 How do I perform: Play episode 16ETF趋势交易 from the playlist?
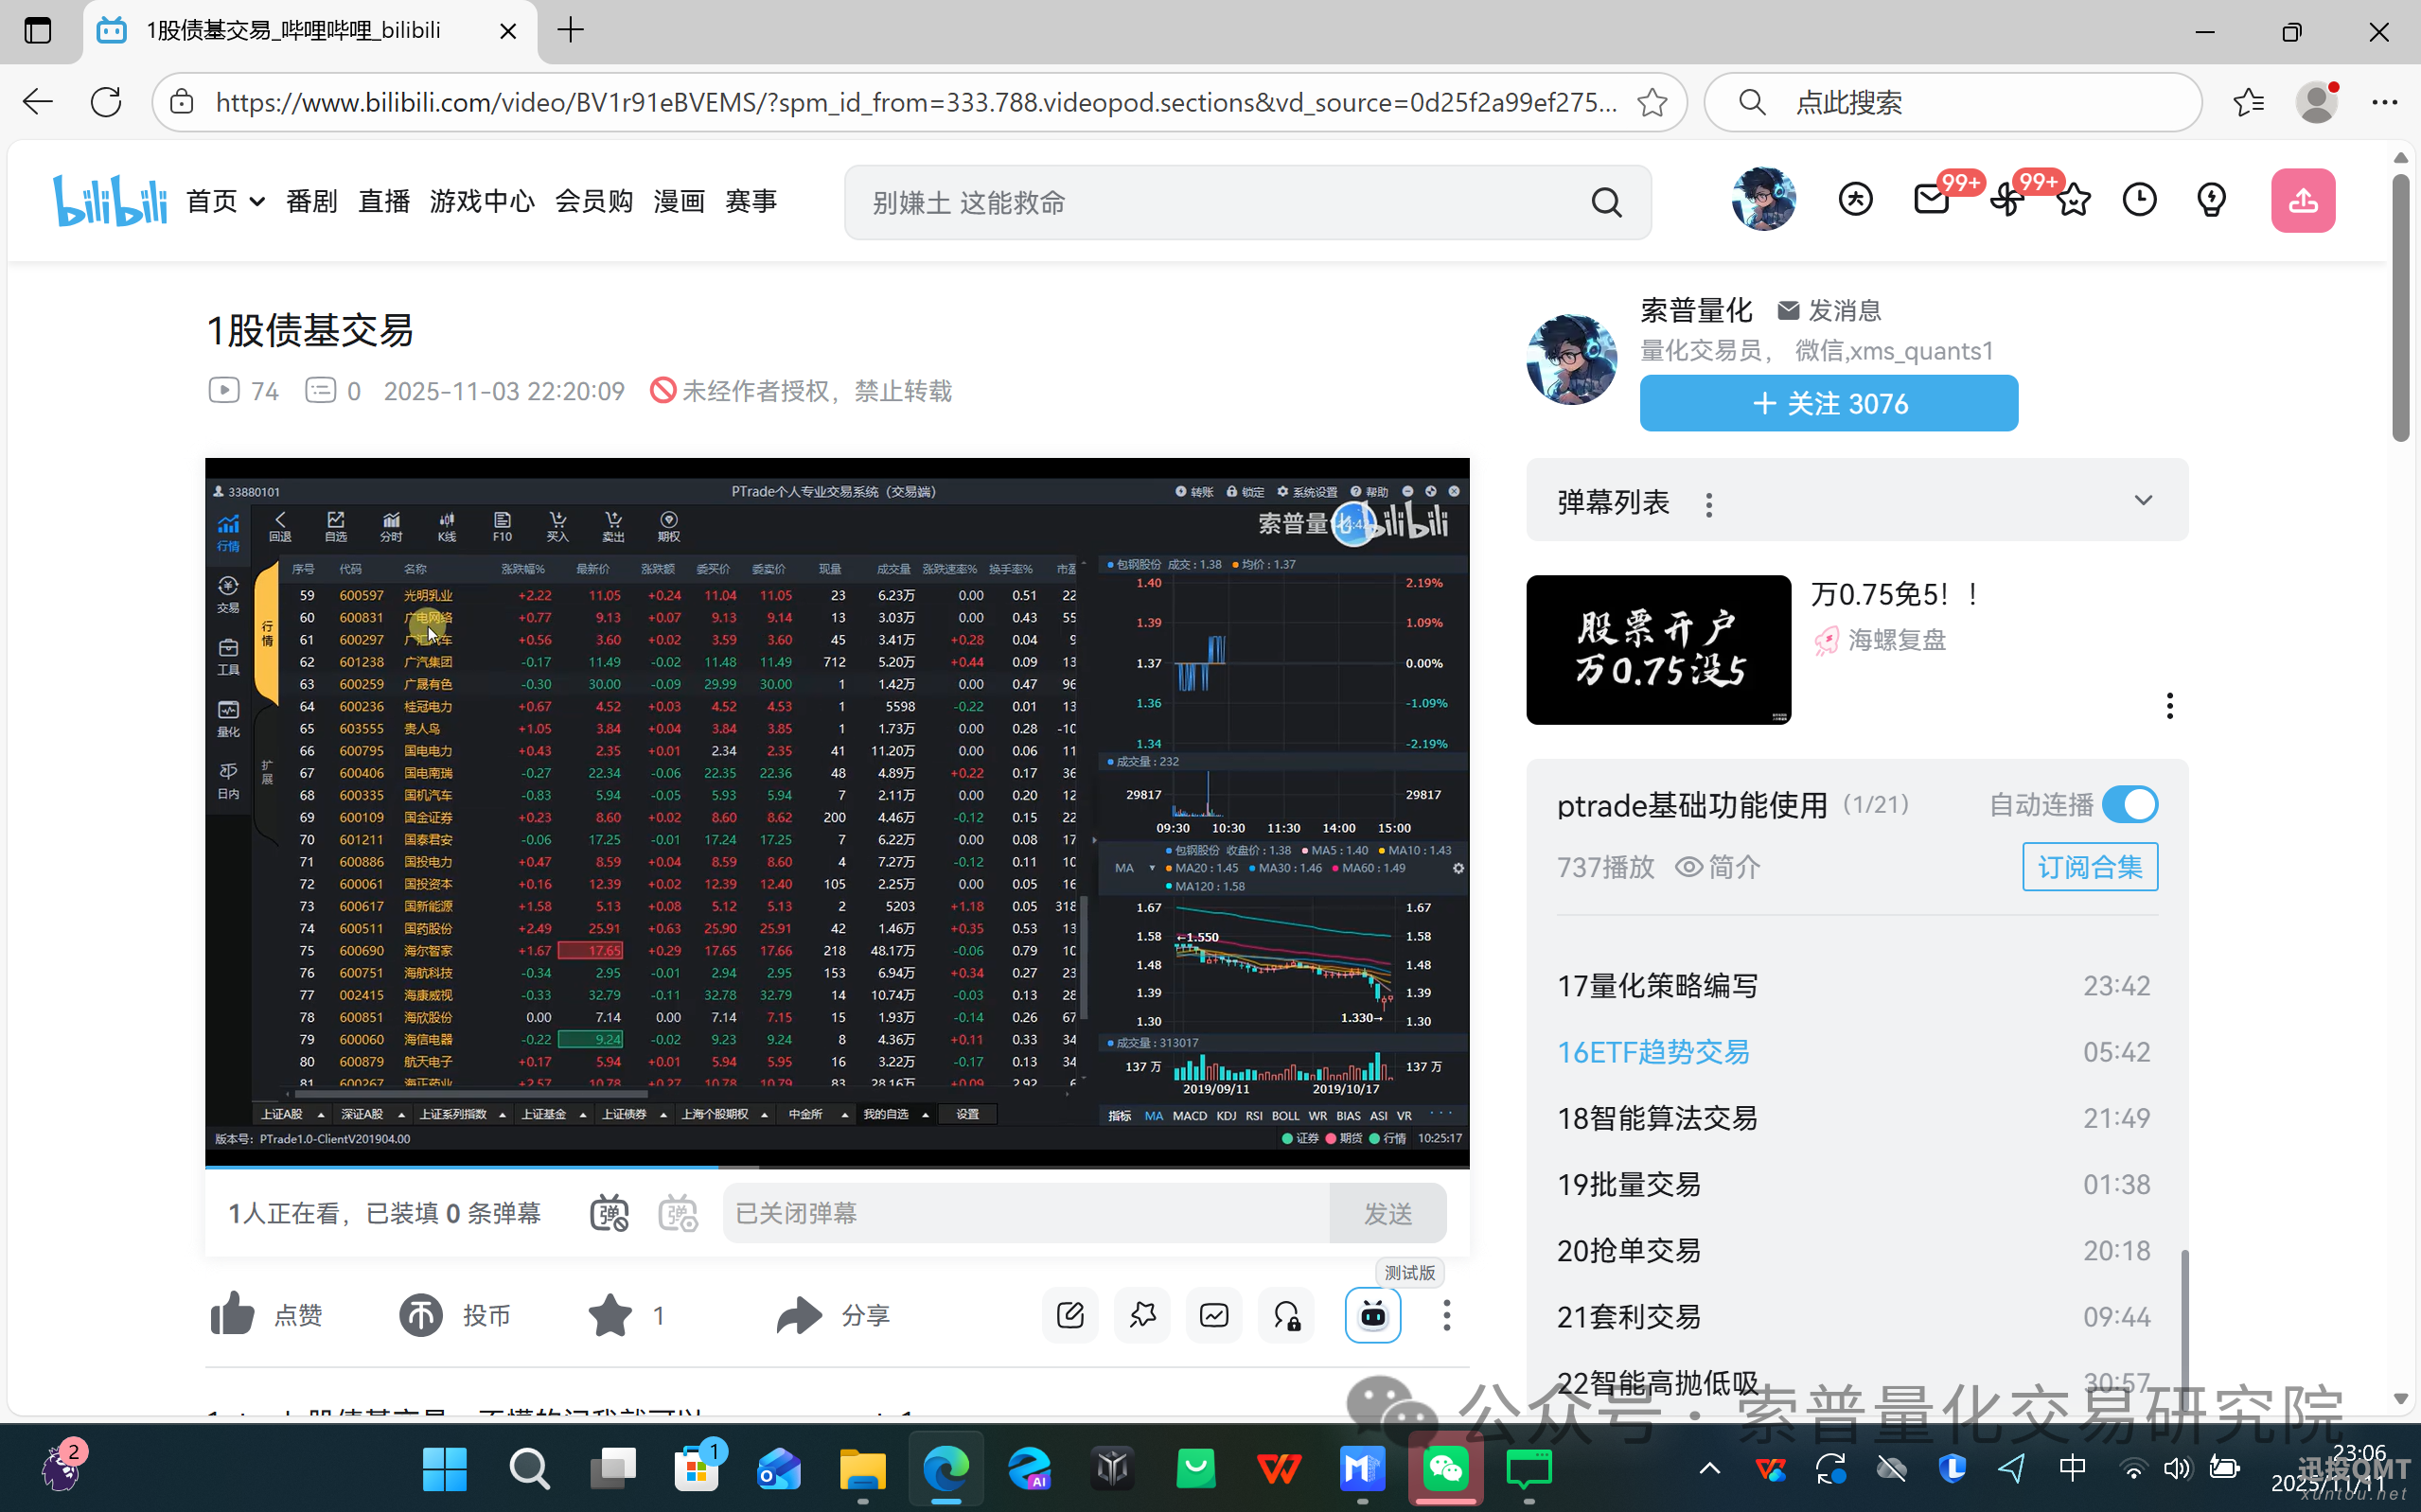click(x=1653, y=1051)
